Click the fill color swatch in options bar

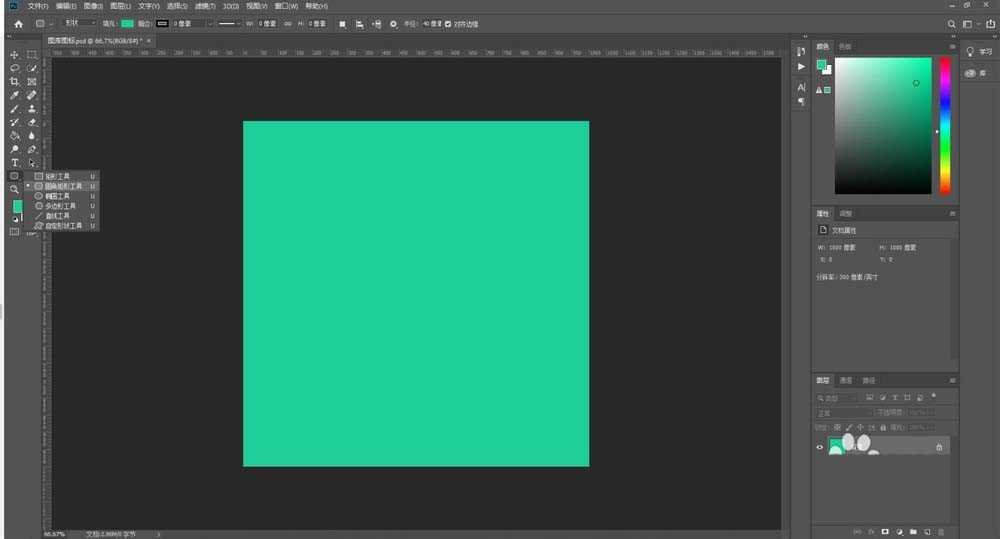pyautogui.click(x=127, y=23)
